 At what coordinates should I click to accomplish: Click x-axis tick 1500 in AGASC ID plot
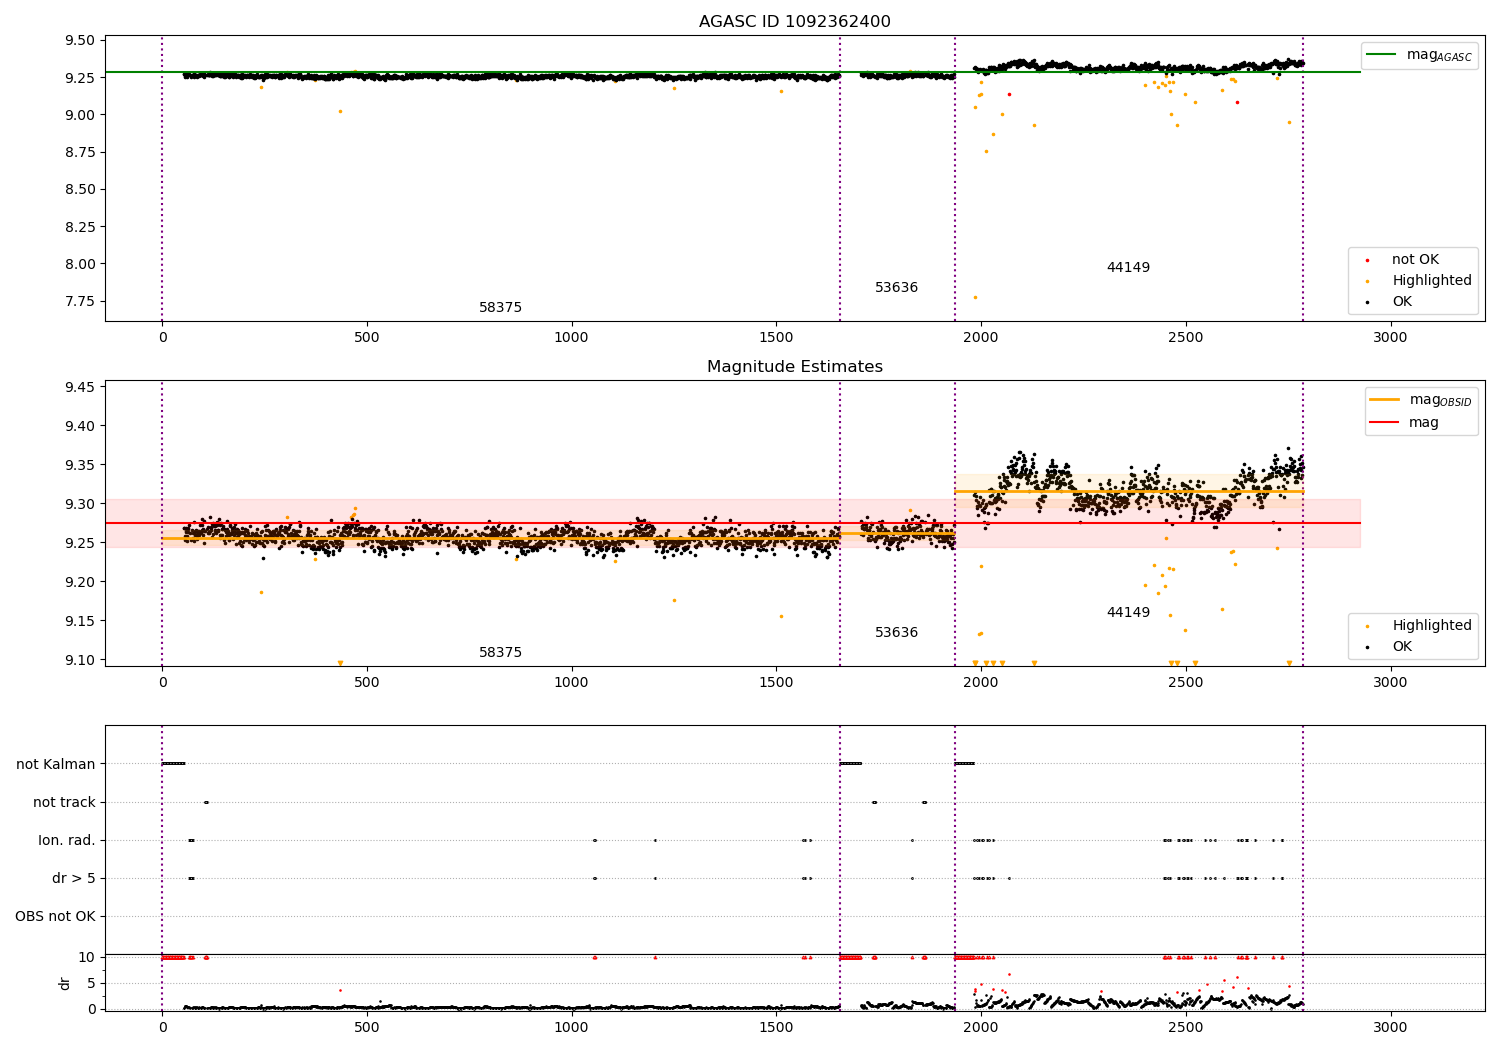pos(776,338)
